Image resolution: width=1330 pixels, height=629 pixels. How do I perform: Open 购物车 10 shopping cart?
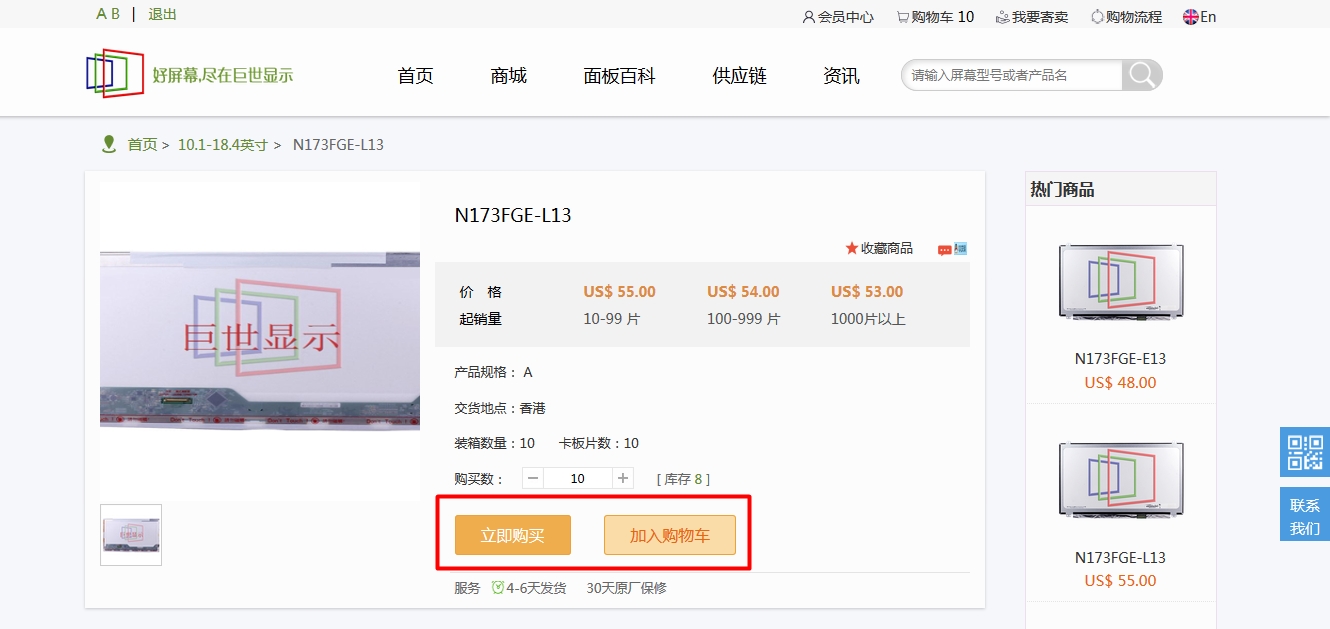[x=935, y=16]
